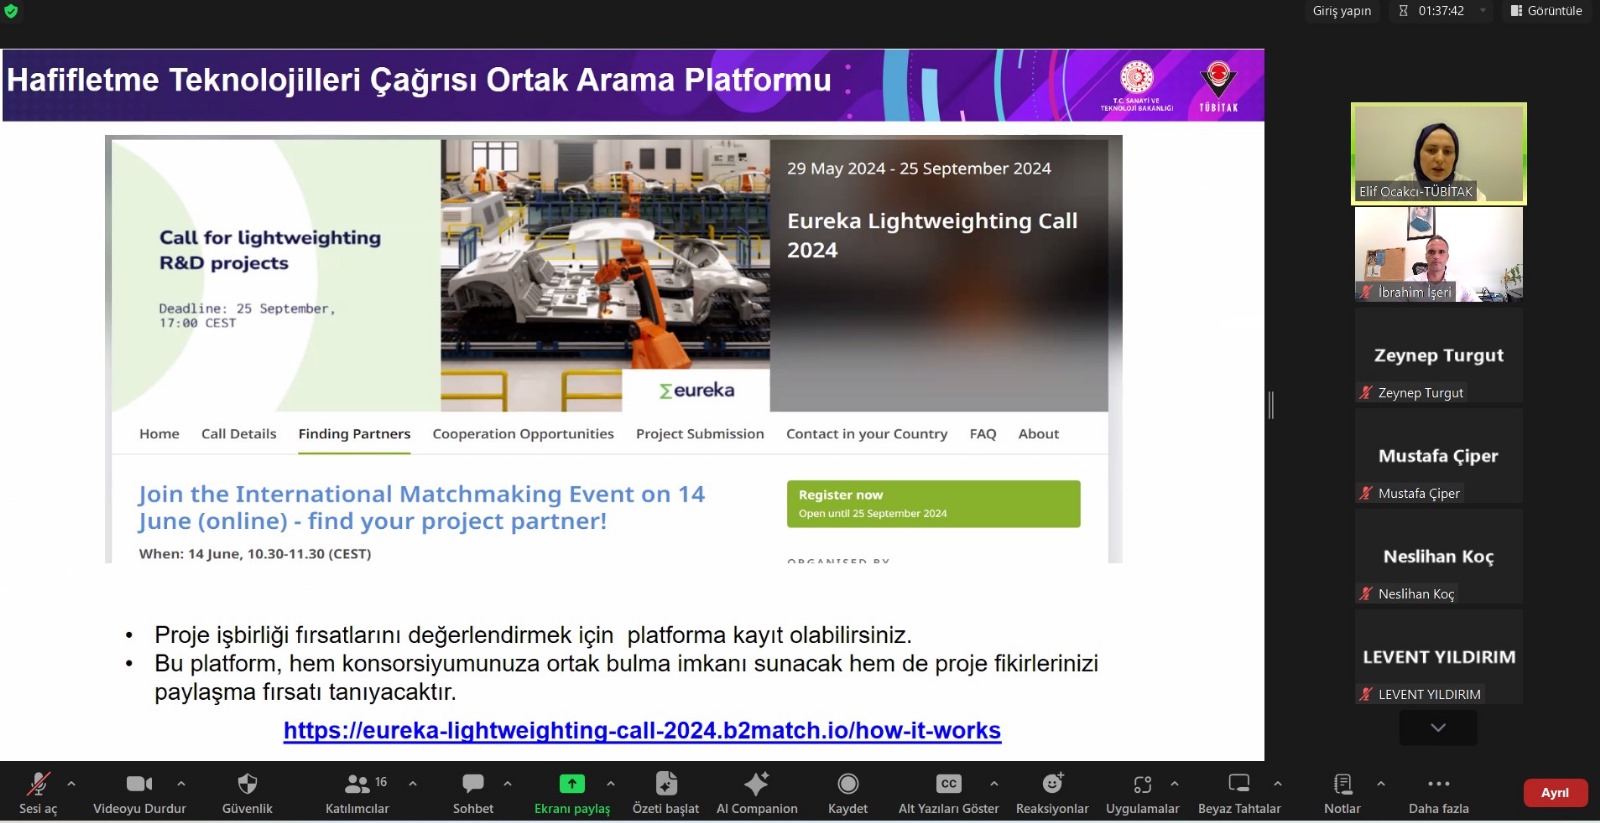Image resolution: width=1600 pixels, height=823 pixels.
Task: Open Call Details tab
Action: coord(238,434)
